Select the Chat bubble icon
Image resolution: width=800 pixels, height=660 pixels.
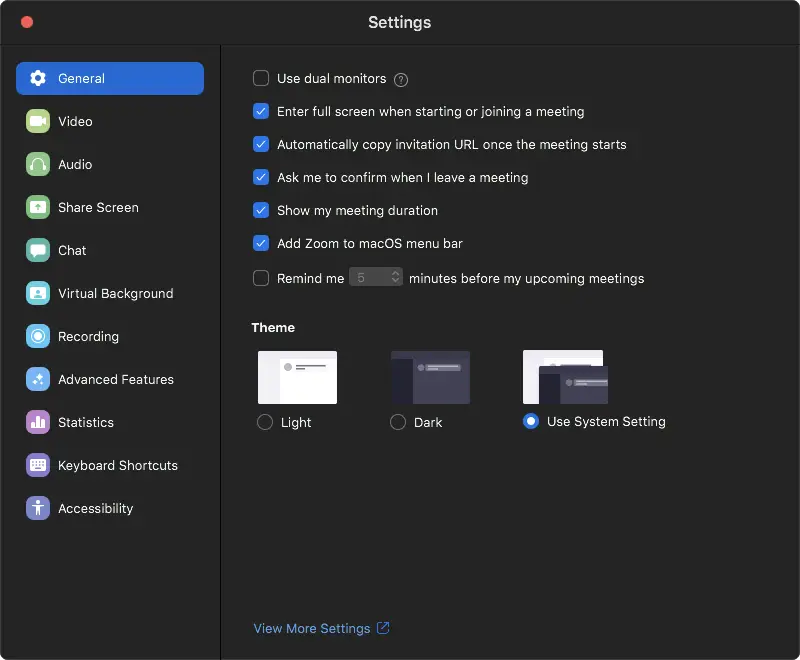tap(37, 250)
